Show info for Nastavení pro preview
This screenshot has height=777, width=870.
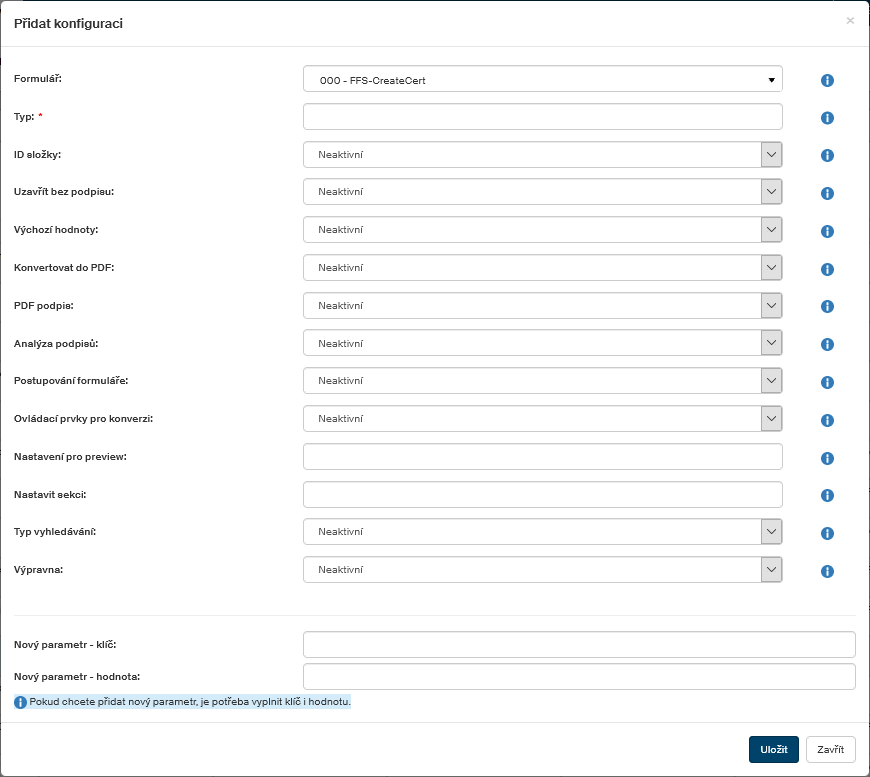827,459
